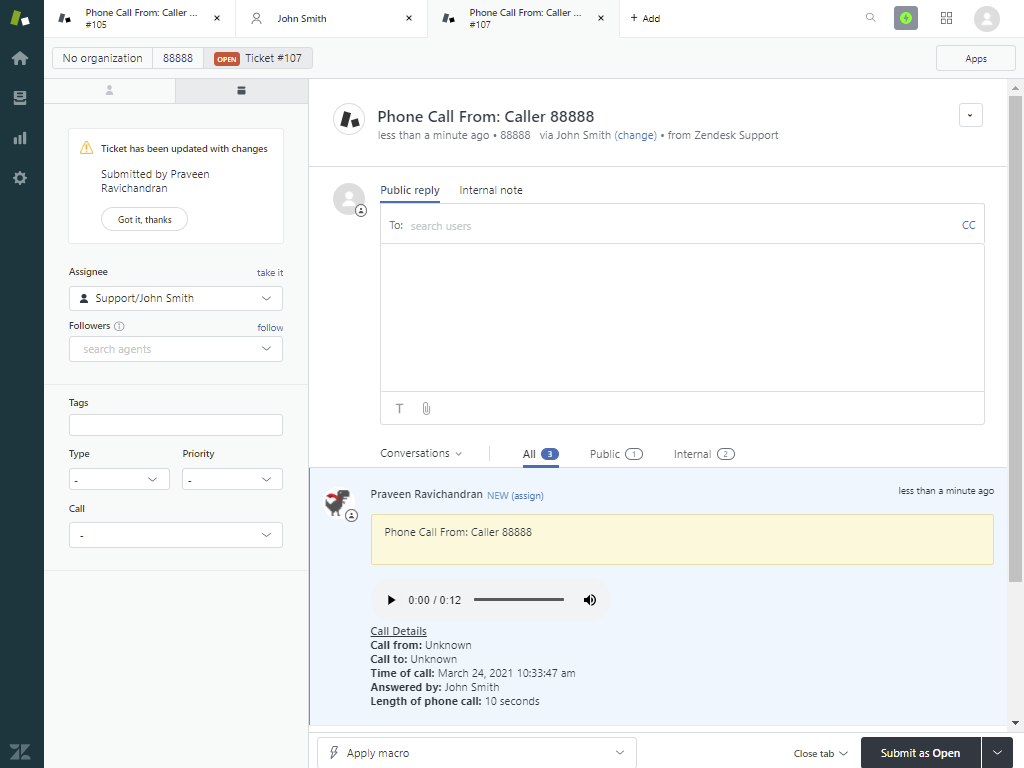Image resolution: width=1024 pixels, height=768 pixels.
Task: Click the No organization breadcrumb
Action: pyautogui.click(x=103, y=58)
